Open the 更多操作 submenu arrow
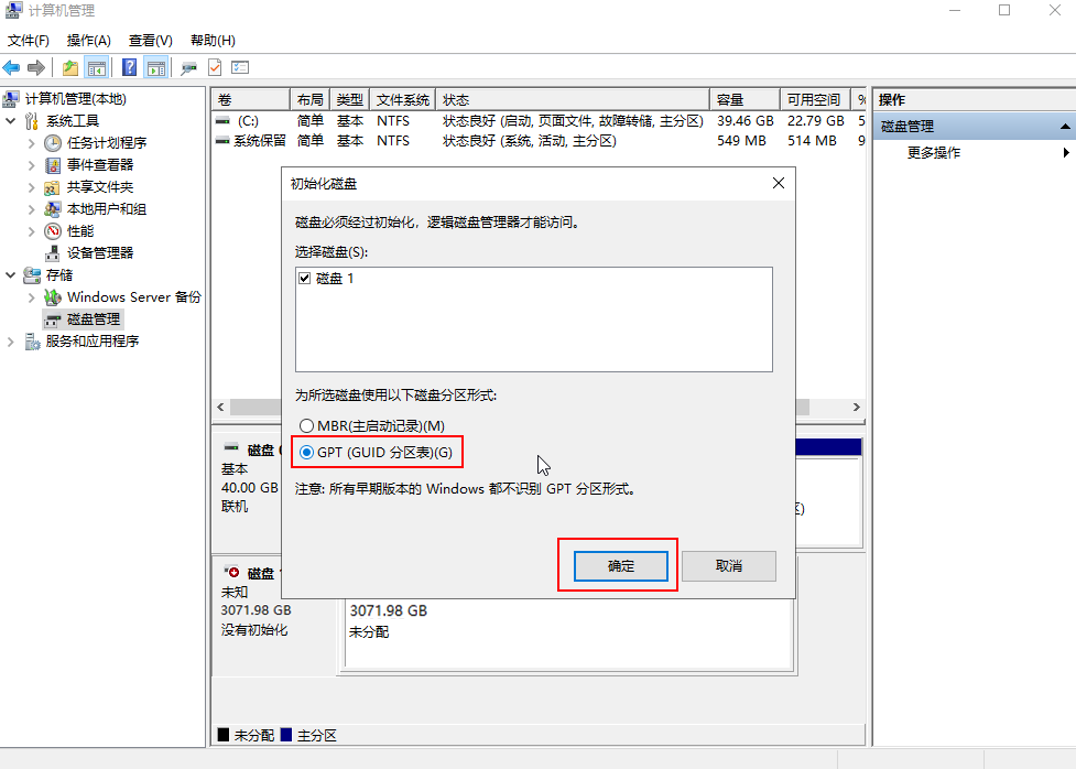 [x=1066, y=152]
